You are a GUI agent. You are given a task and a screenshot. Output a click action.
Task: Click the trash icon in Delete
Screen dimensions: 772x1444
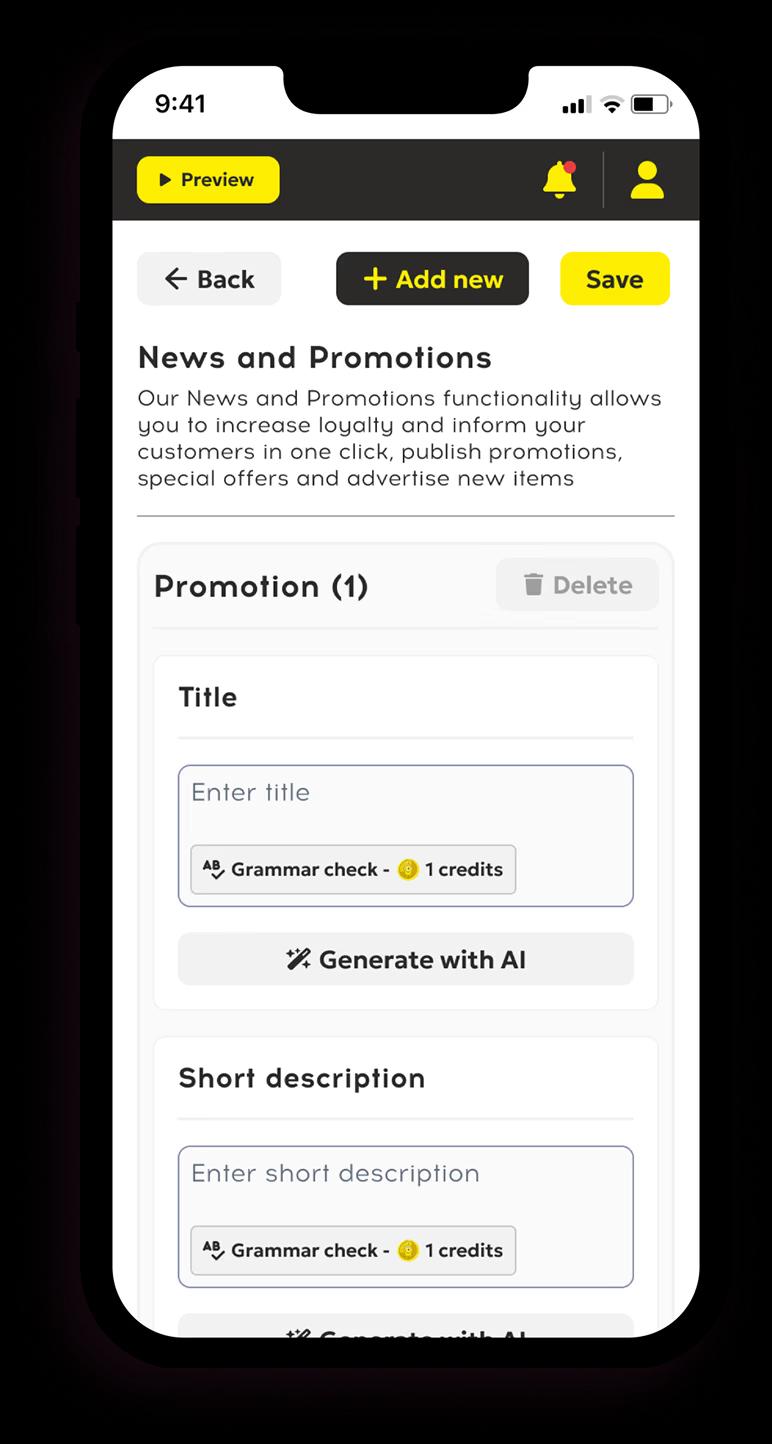point(533,585)
